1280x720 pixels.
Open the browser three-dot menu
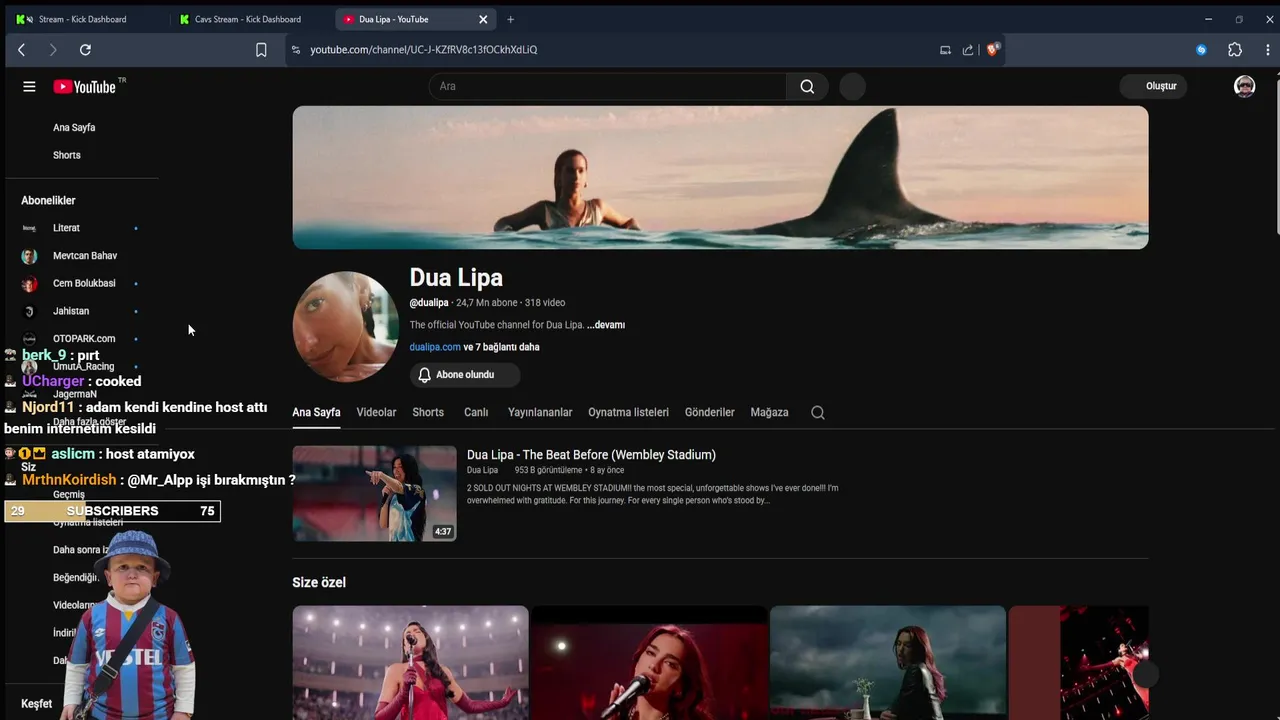(x=1268, y=49)
